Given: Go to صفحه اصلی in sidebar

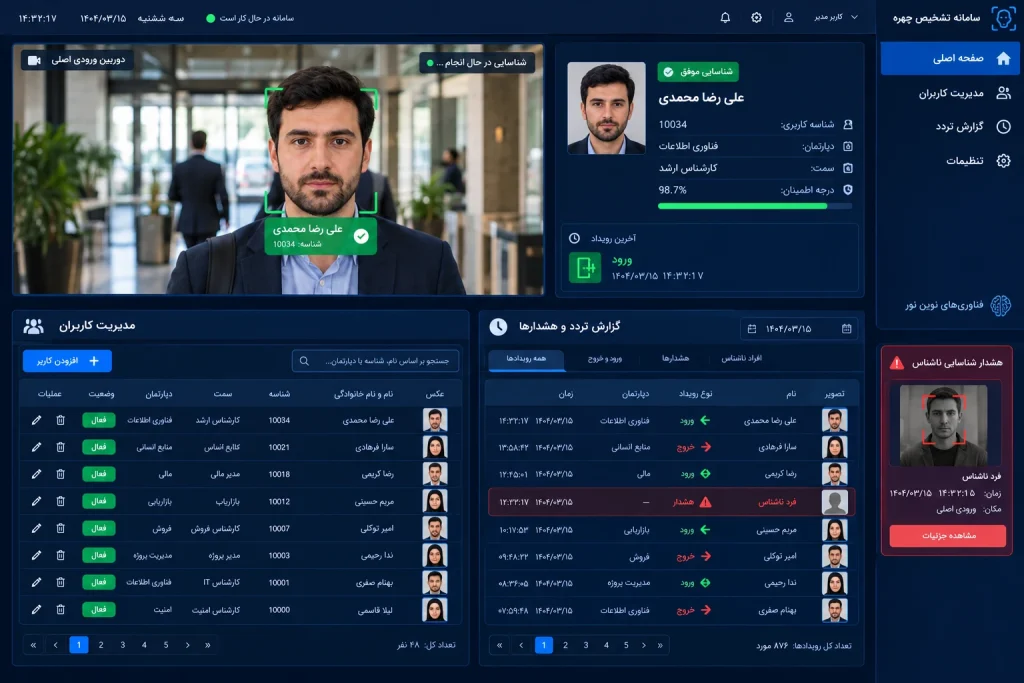Looking at the screenshot, I should coord(950,59).
